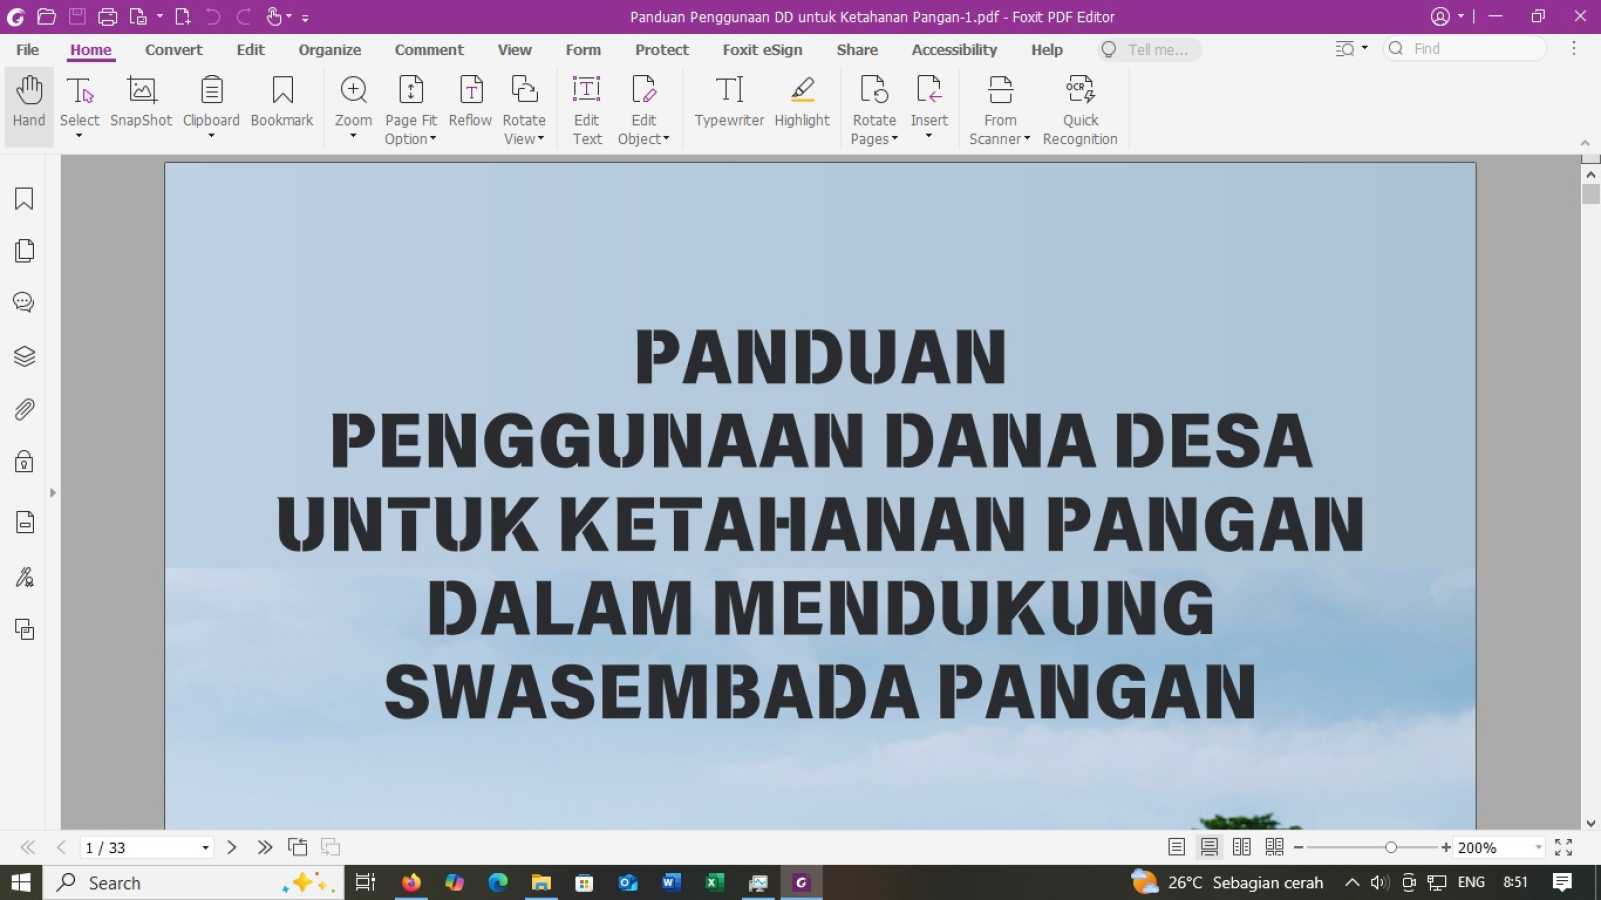Activate the Select text tool
The width and height of the screenshot is (1601, 900).
click(x=79, y=101)
